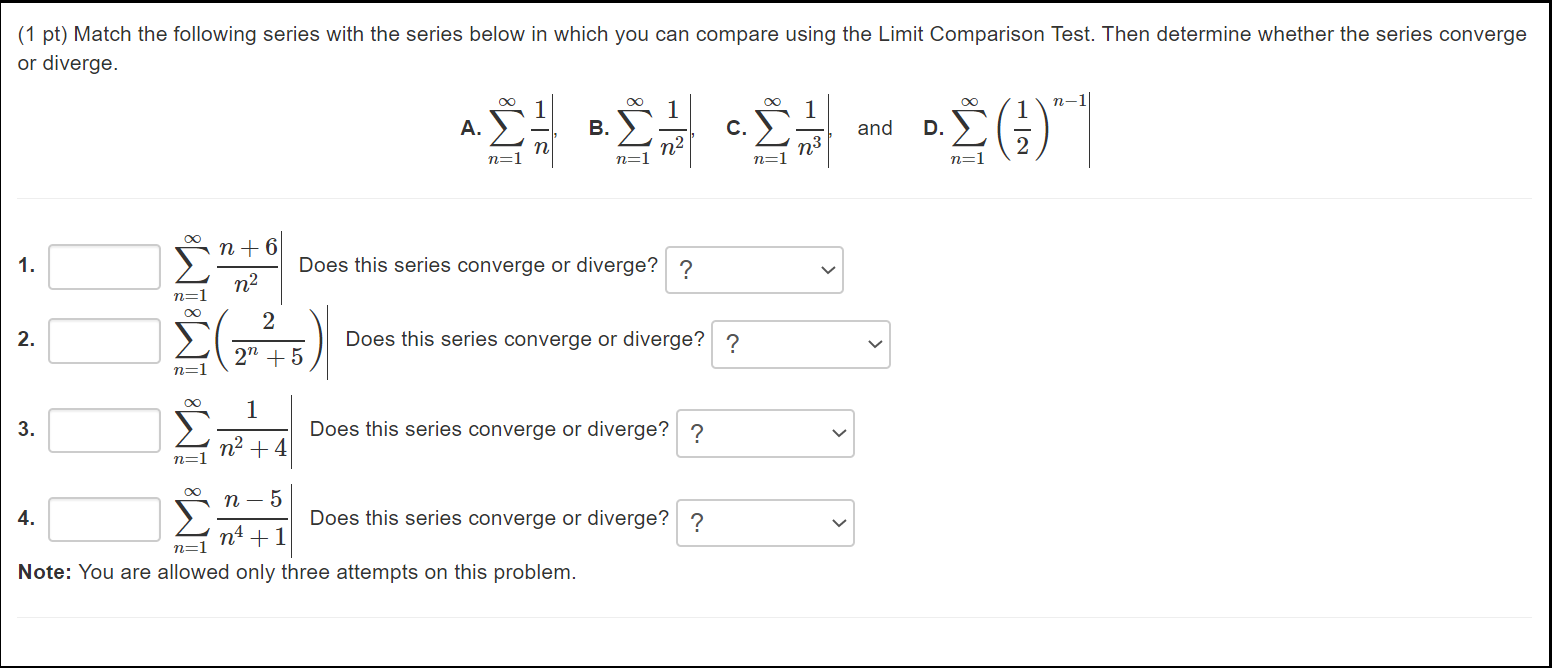Expand the converge/diverge dropdown for series 3
The height and width of the screenshot is (668, 1553).
pos(765,433)
